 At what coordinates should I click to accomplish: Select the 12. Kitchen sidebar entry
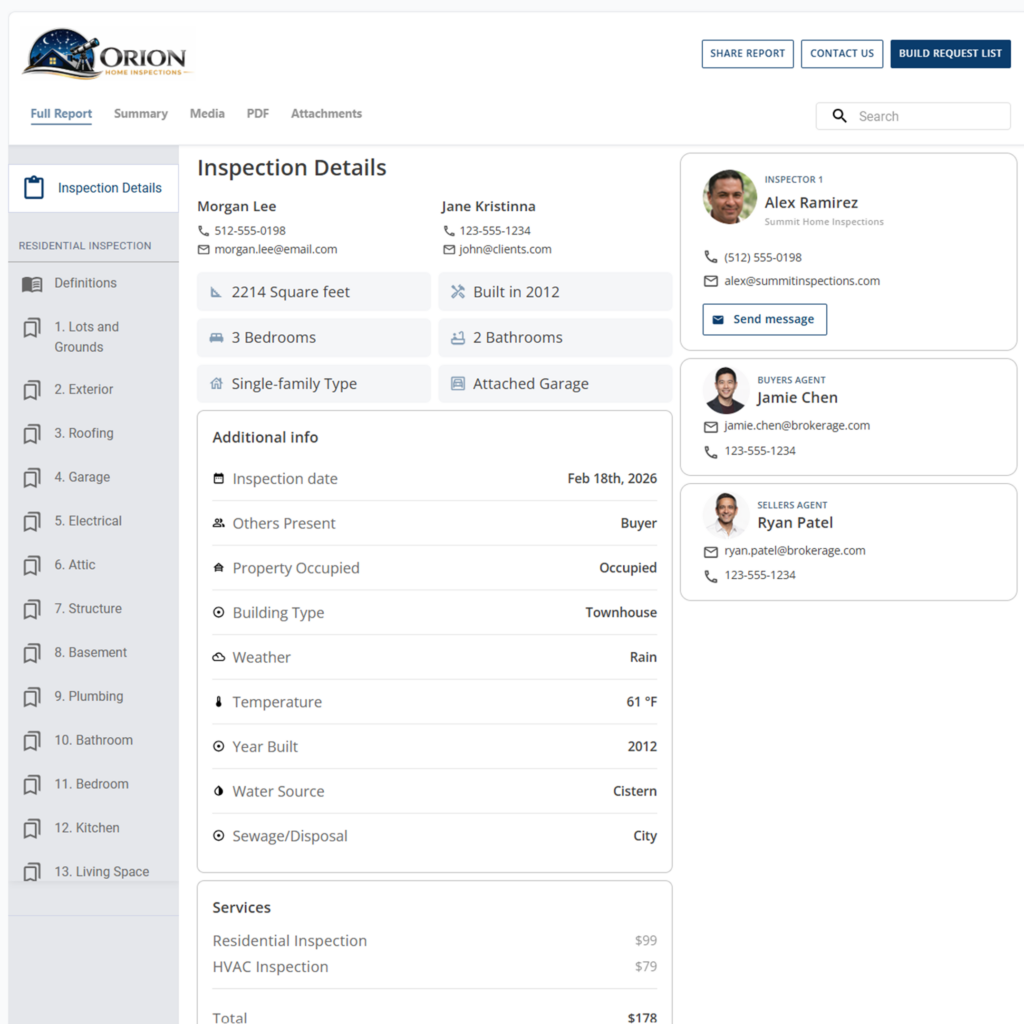[88, 828]
